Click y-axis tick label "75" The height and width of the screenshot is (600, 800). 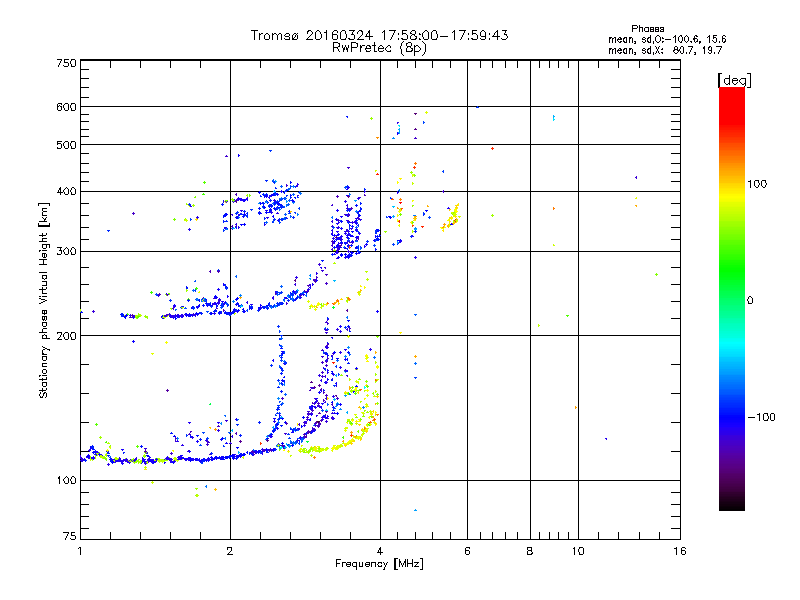click(70, 536)
